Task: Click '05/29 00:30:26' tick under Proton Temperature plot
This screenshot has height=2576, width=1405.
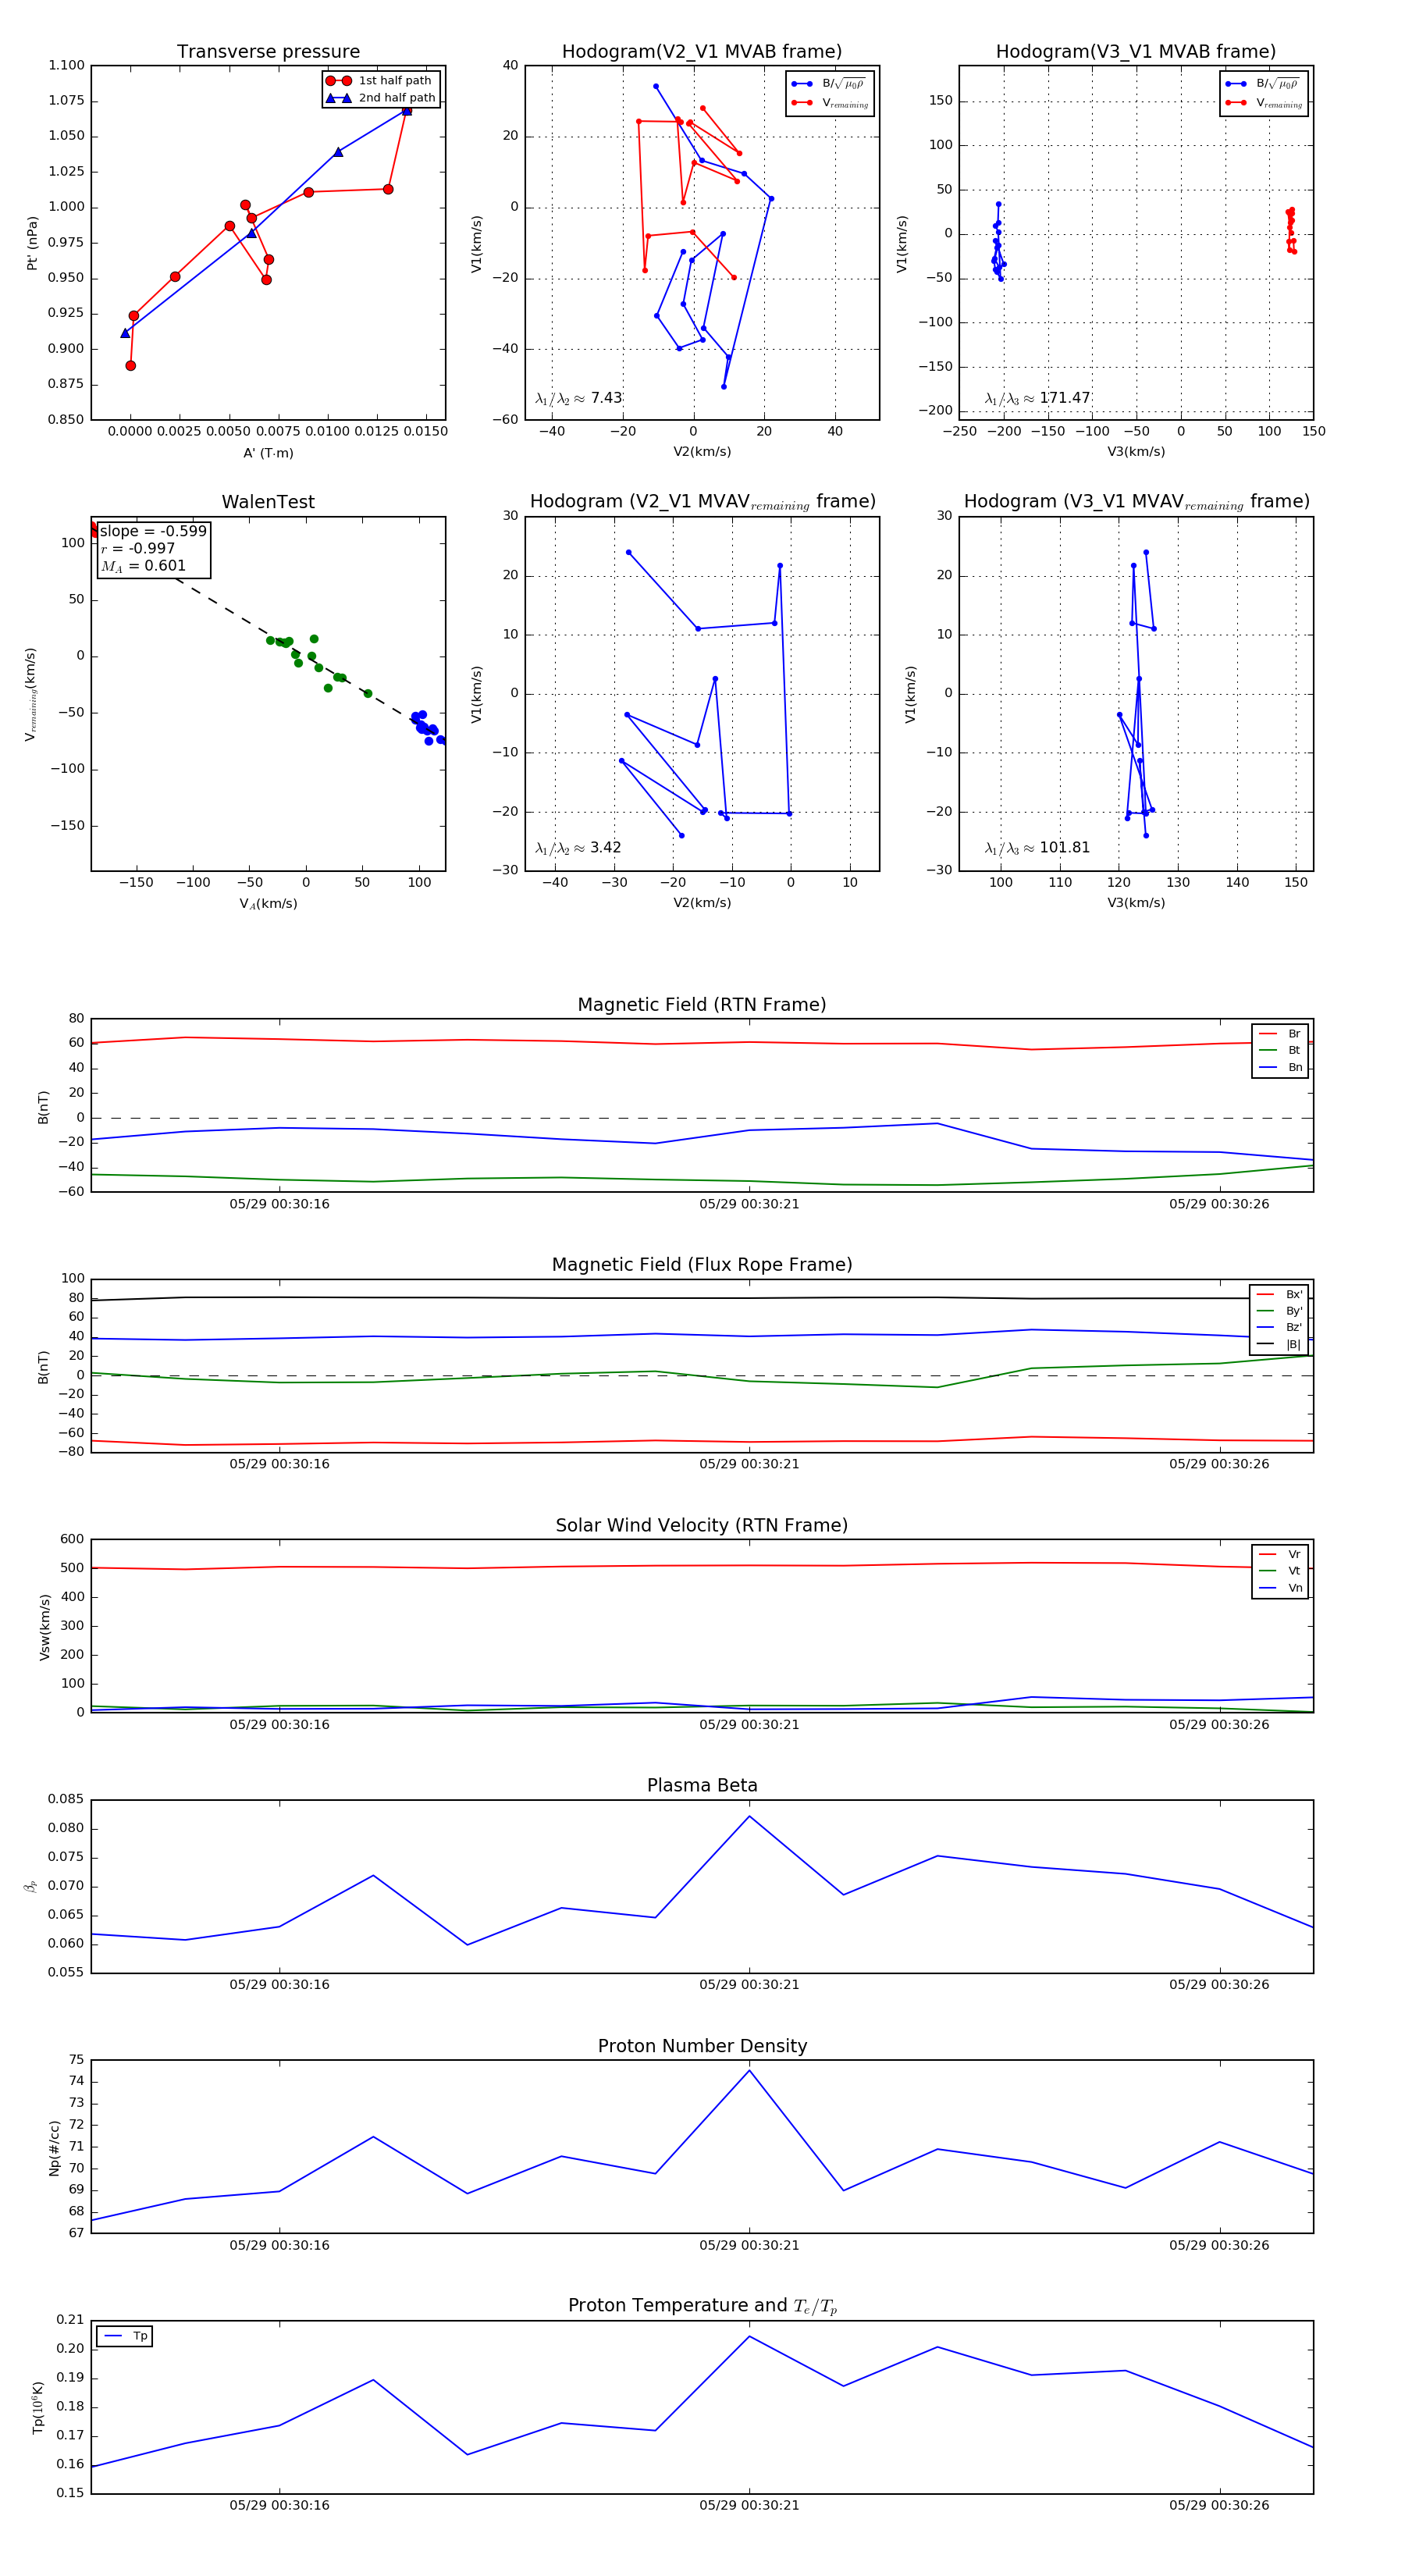Action: (1219, 2505)
